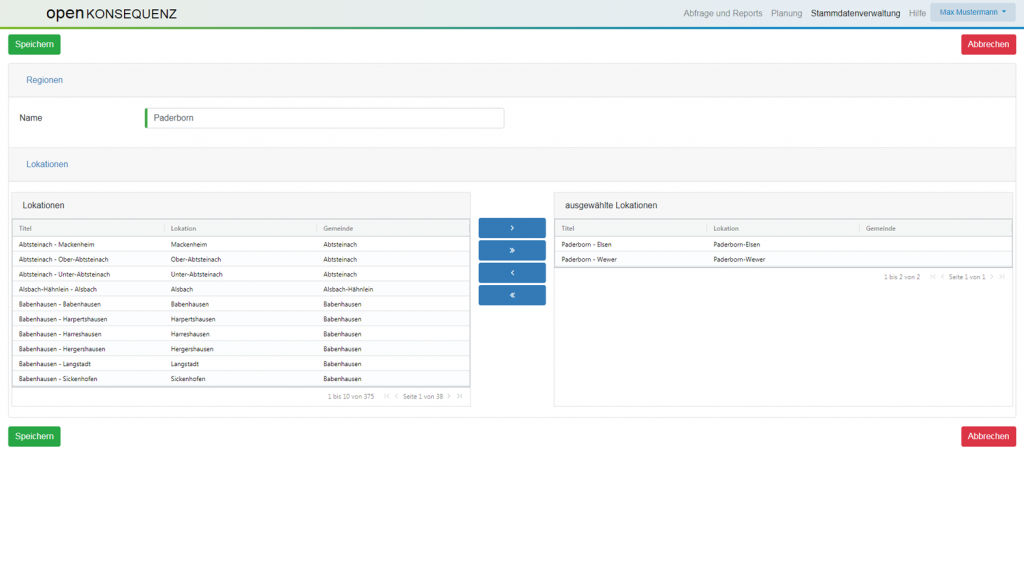The width and height of the screenshot is (1024, 576).
Task: Jump to last page of left Lokationen table
Action: point(460,397)
